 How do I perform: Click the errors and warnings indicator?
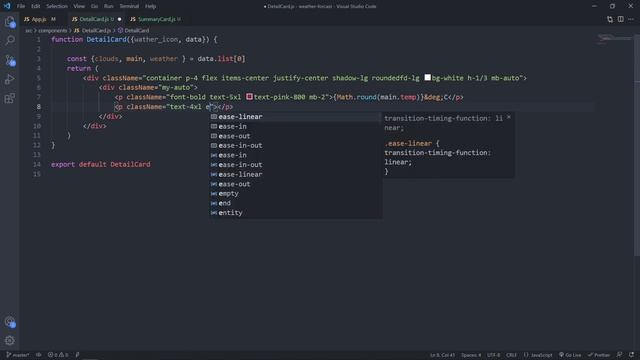pyautogui.click(x=58, y=355)
